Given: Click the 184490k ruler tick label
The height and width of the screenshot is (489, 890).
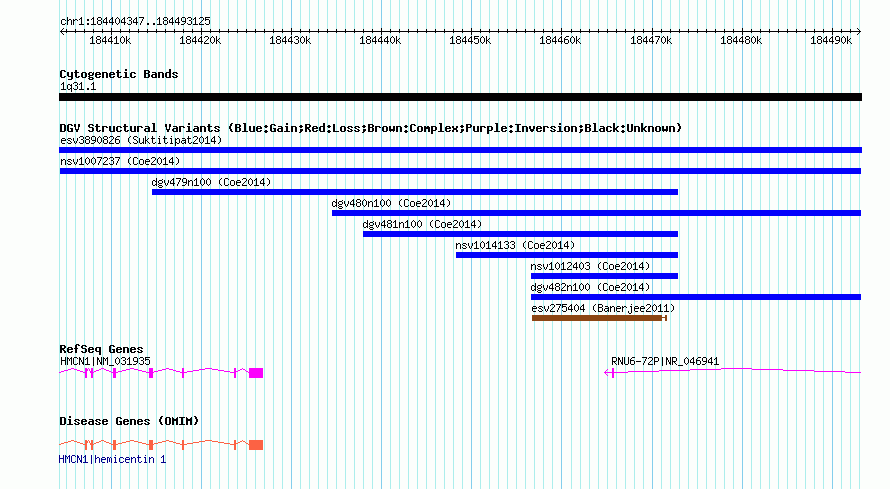Looking at the screenshot, I should (831, 40).
